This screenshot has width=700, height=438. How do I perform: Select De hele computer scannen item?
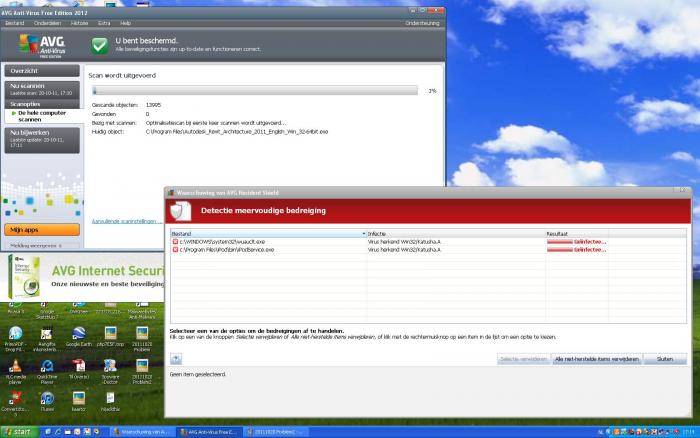point(42,116)
